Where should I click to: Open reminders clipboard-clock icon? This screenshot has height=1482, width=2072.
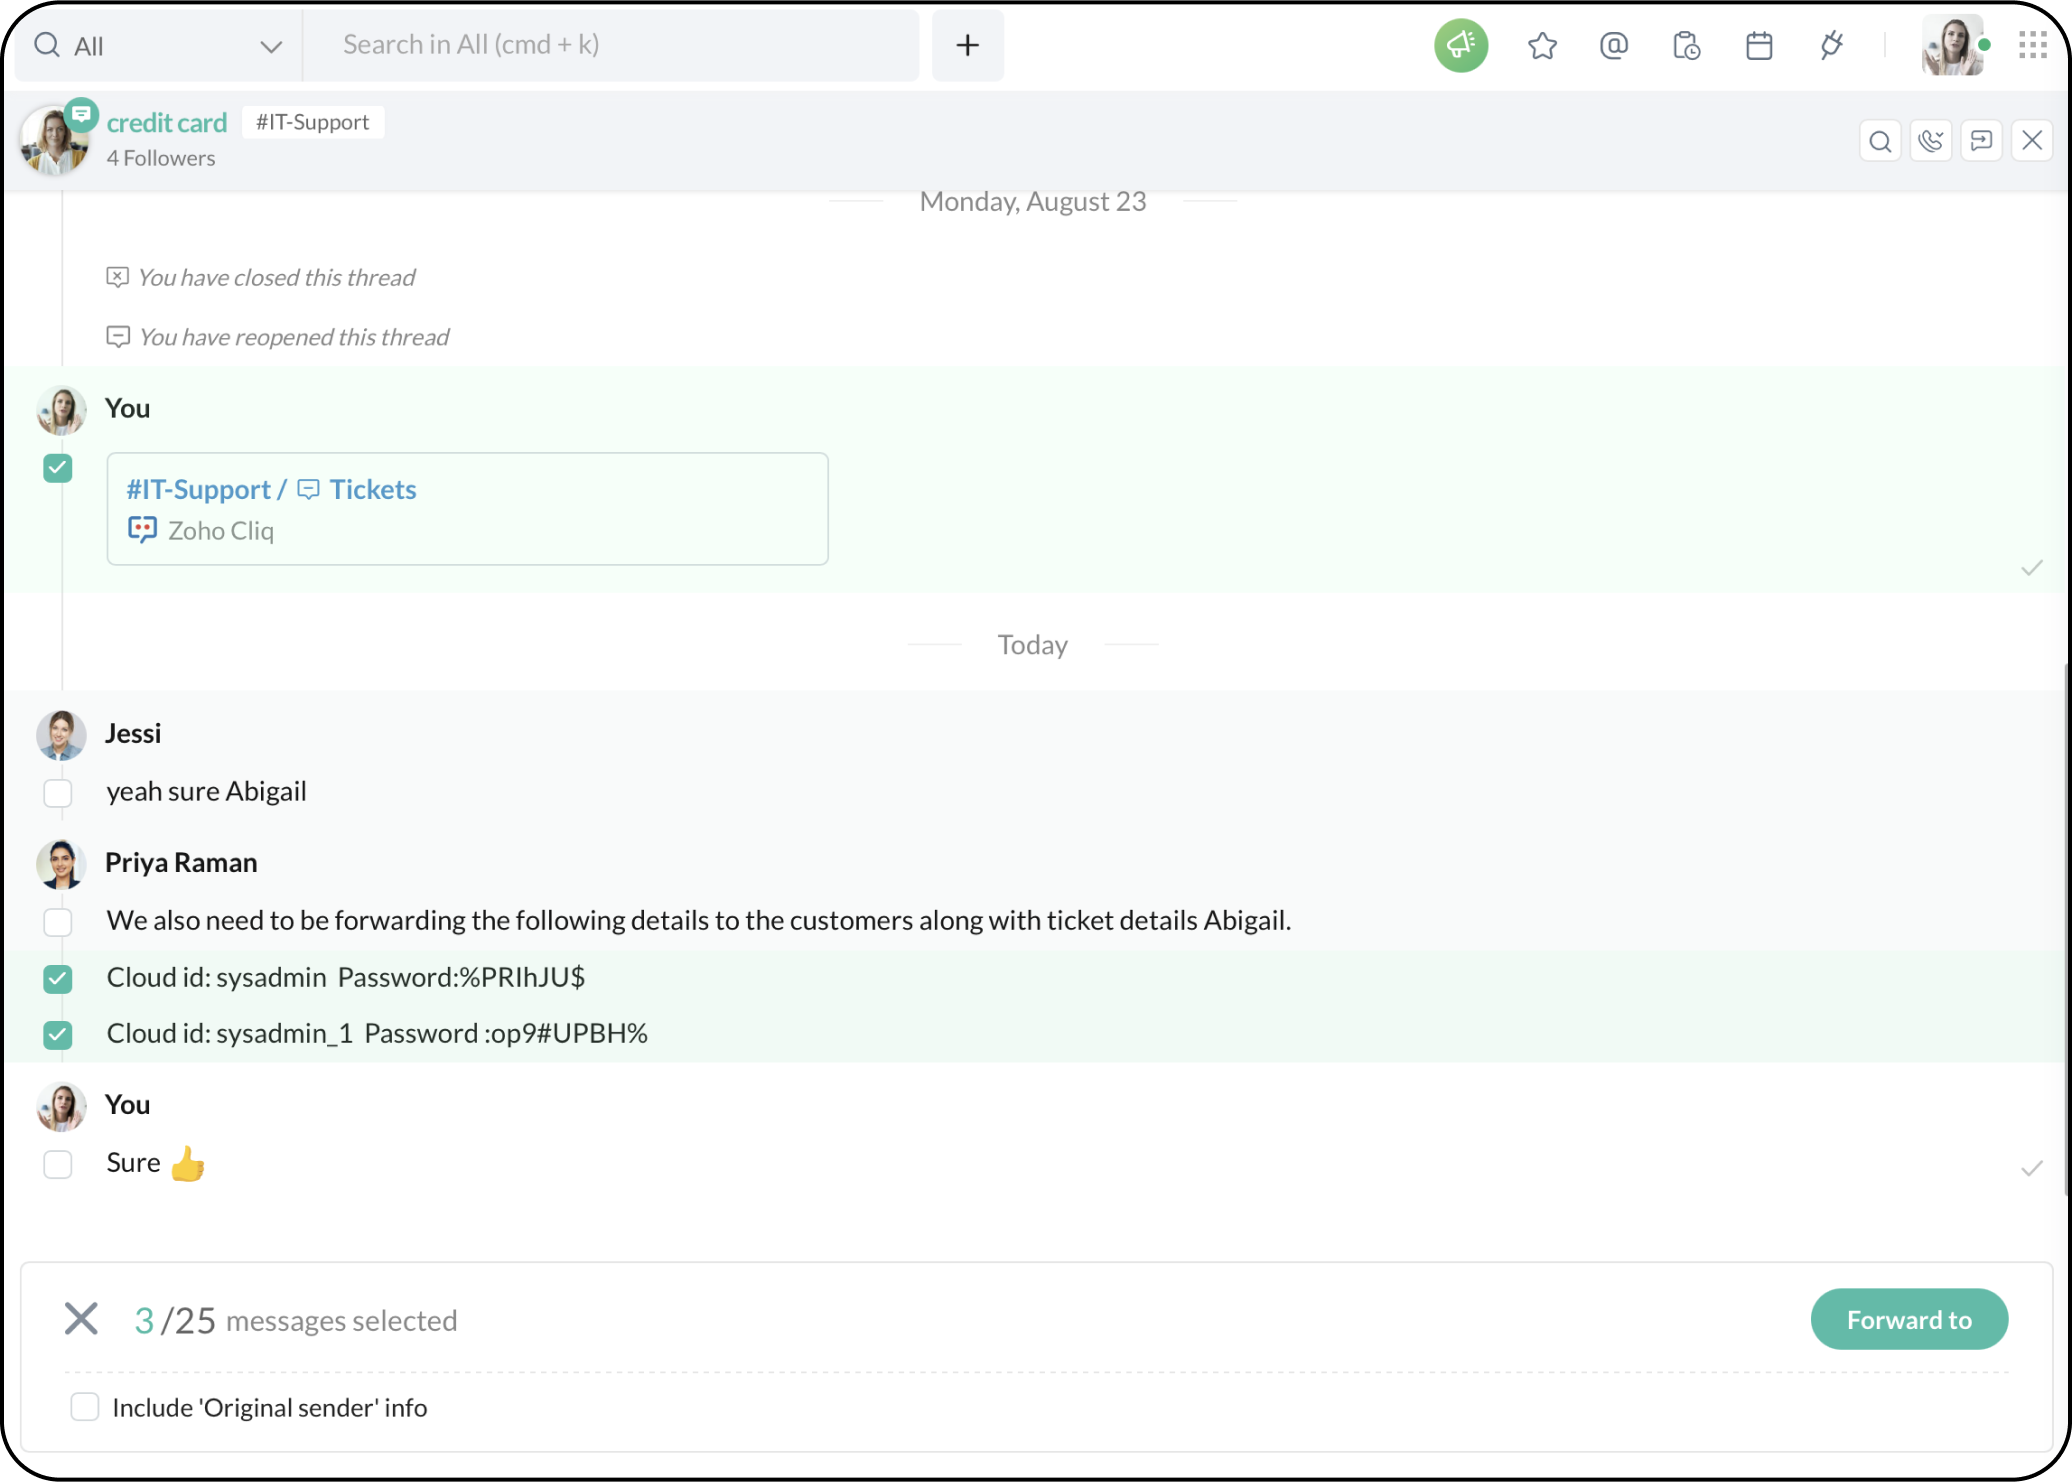(1686, 45)
